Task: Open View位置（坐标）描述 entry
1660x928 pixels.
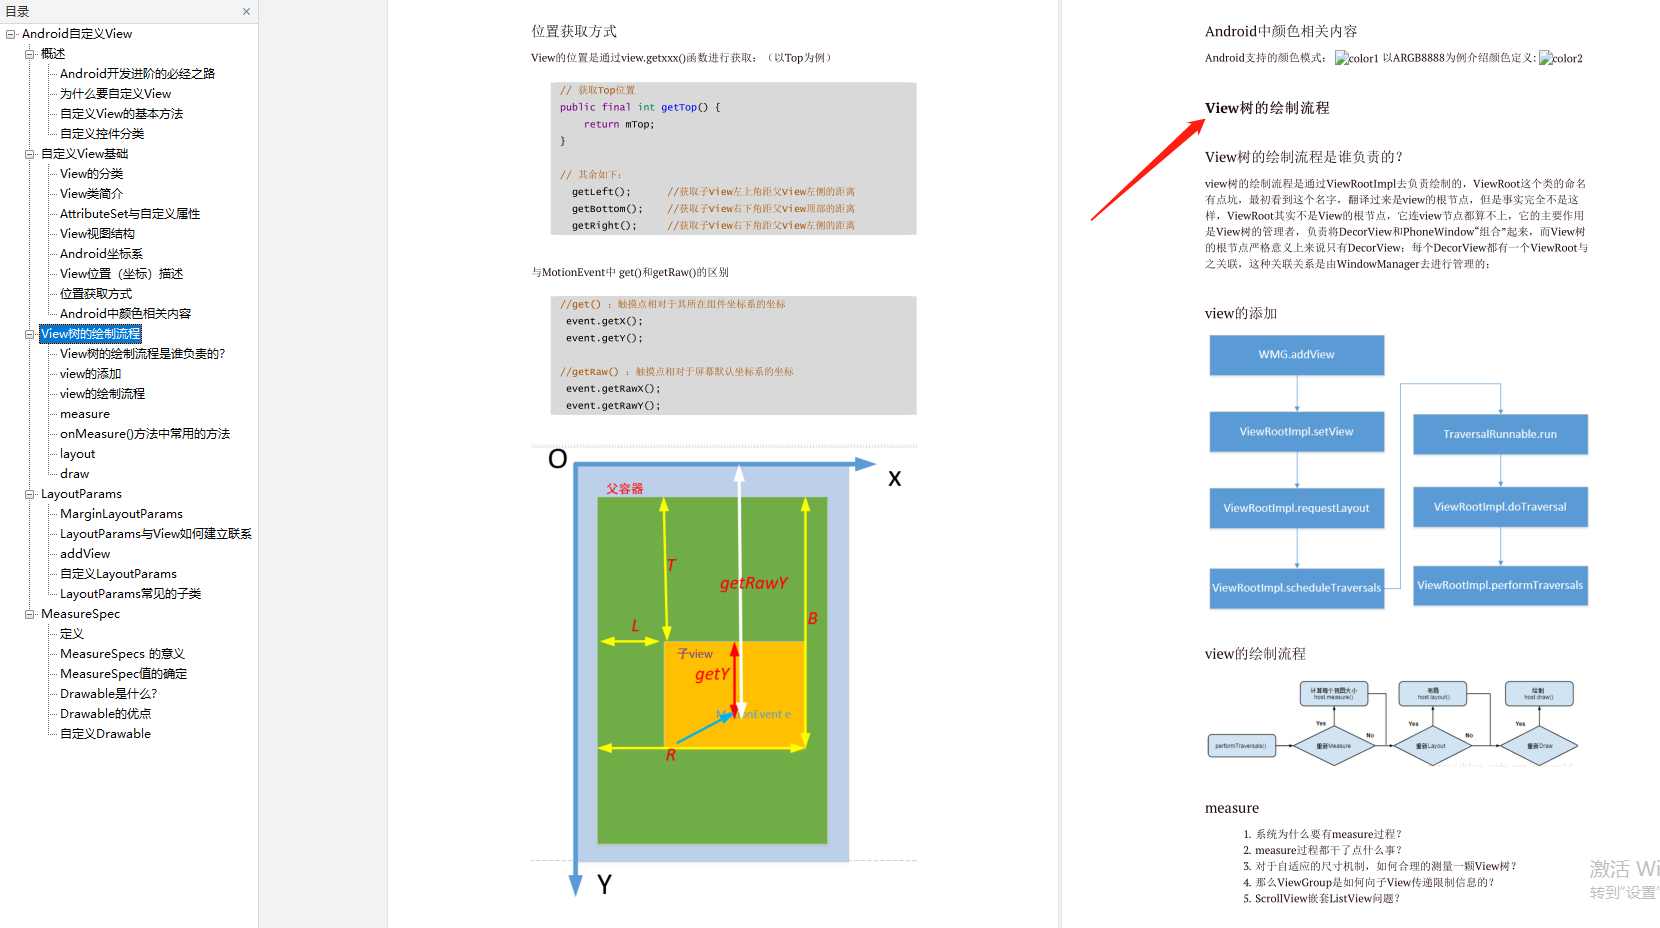Action: pyautogui.click(x=121, y=274)
